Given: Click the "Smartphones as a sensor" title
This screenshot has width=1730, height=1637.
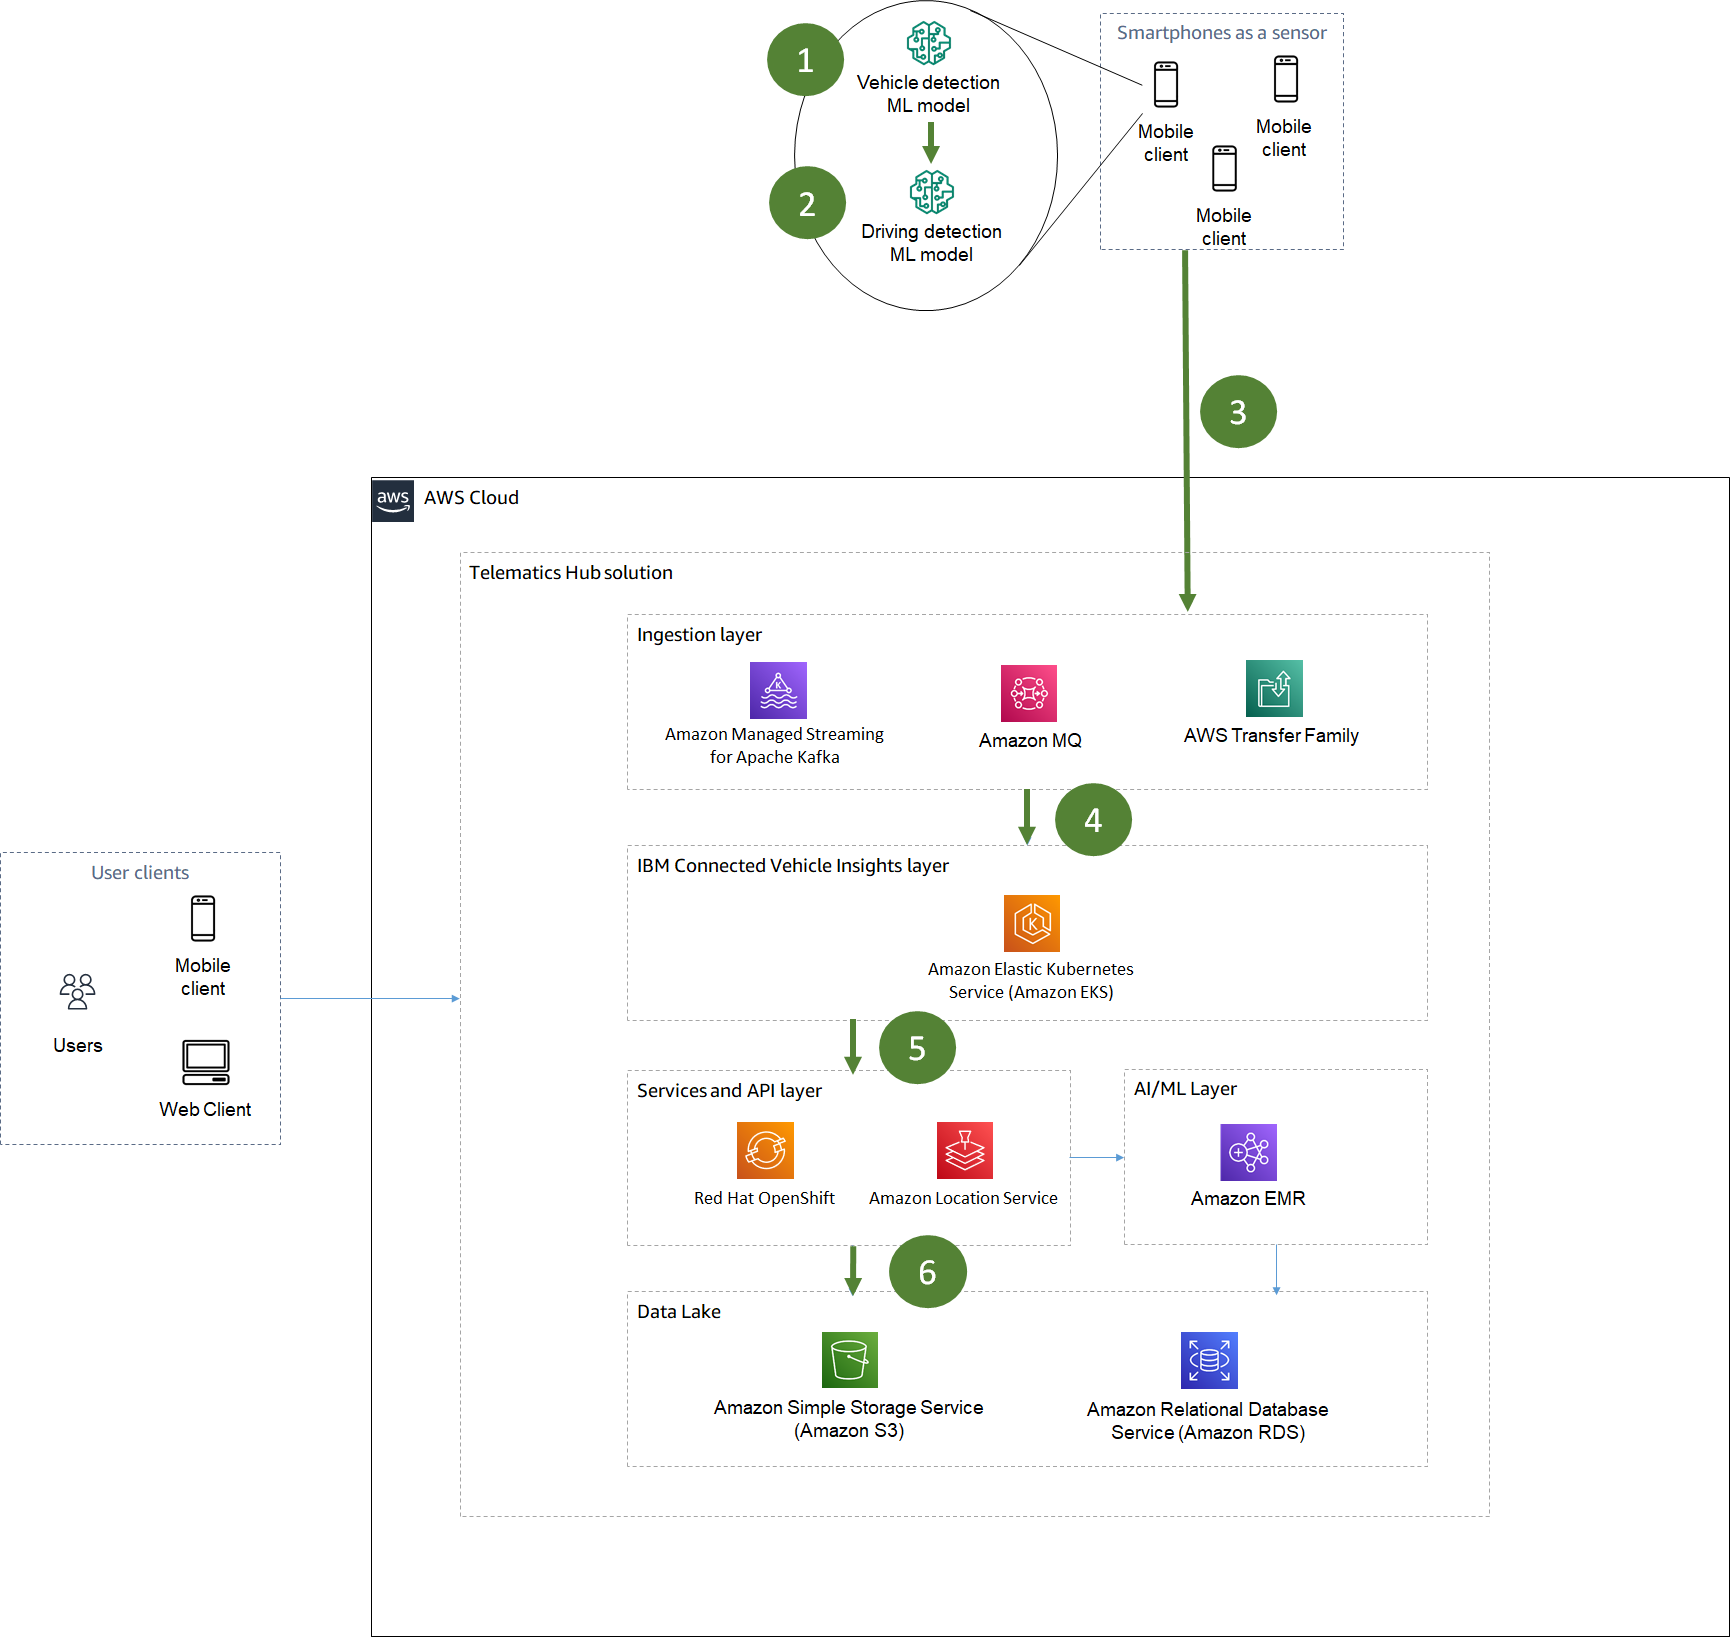Looking at the screenshot, I should 1222,33.
